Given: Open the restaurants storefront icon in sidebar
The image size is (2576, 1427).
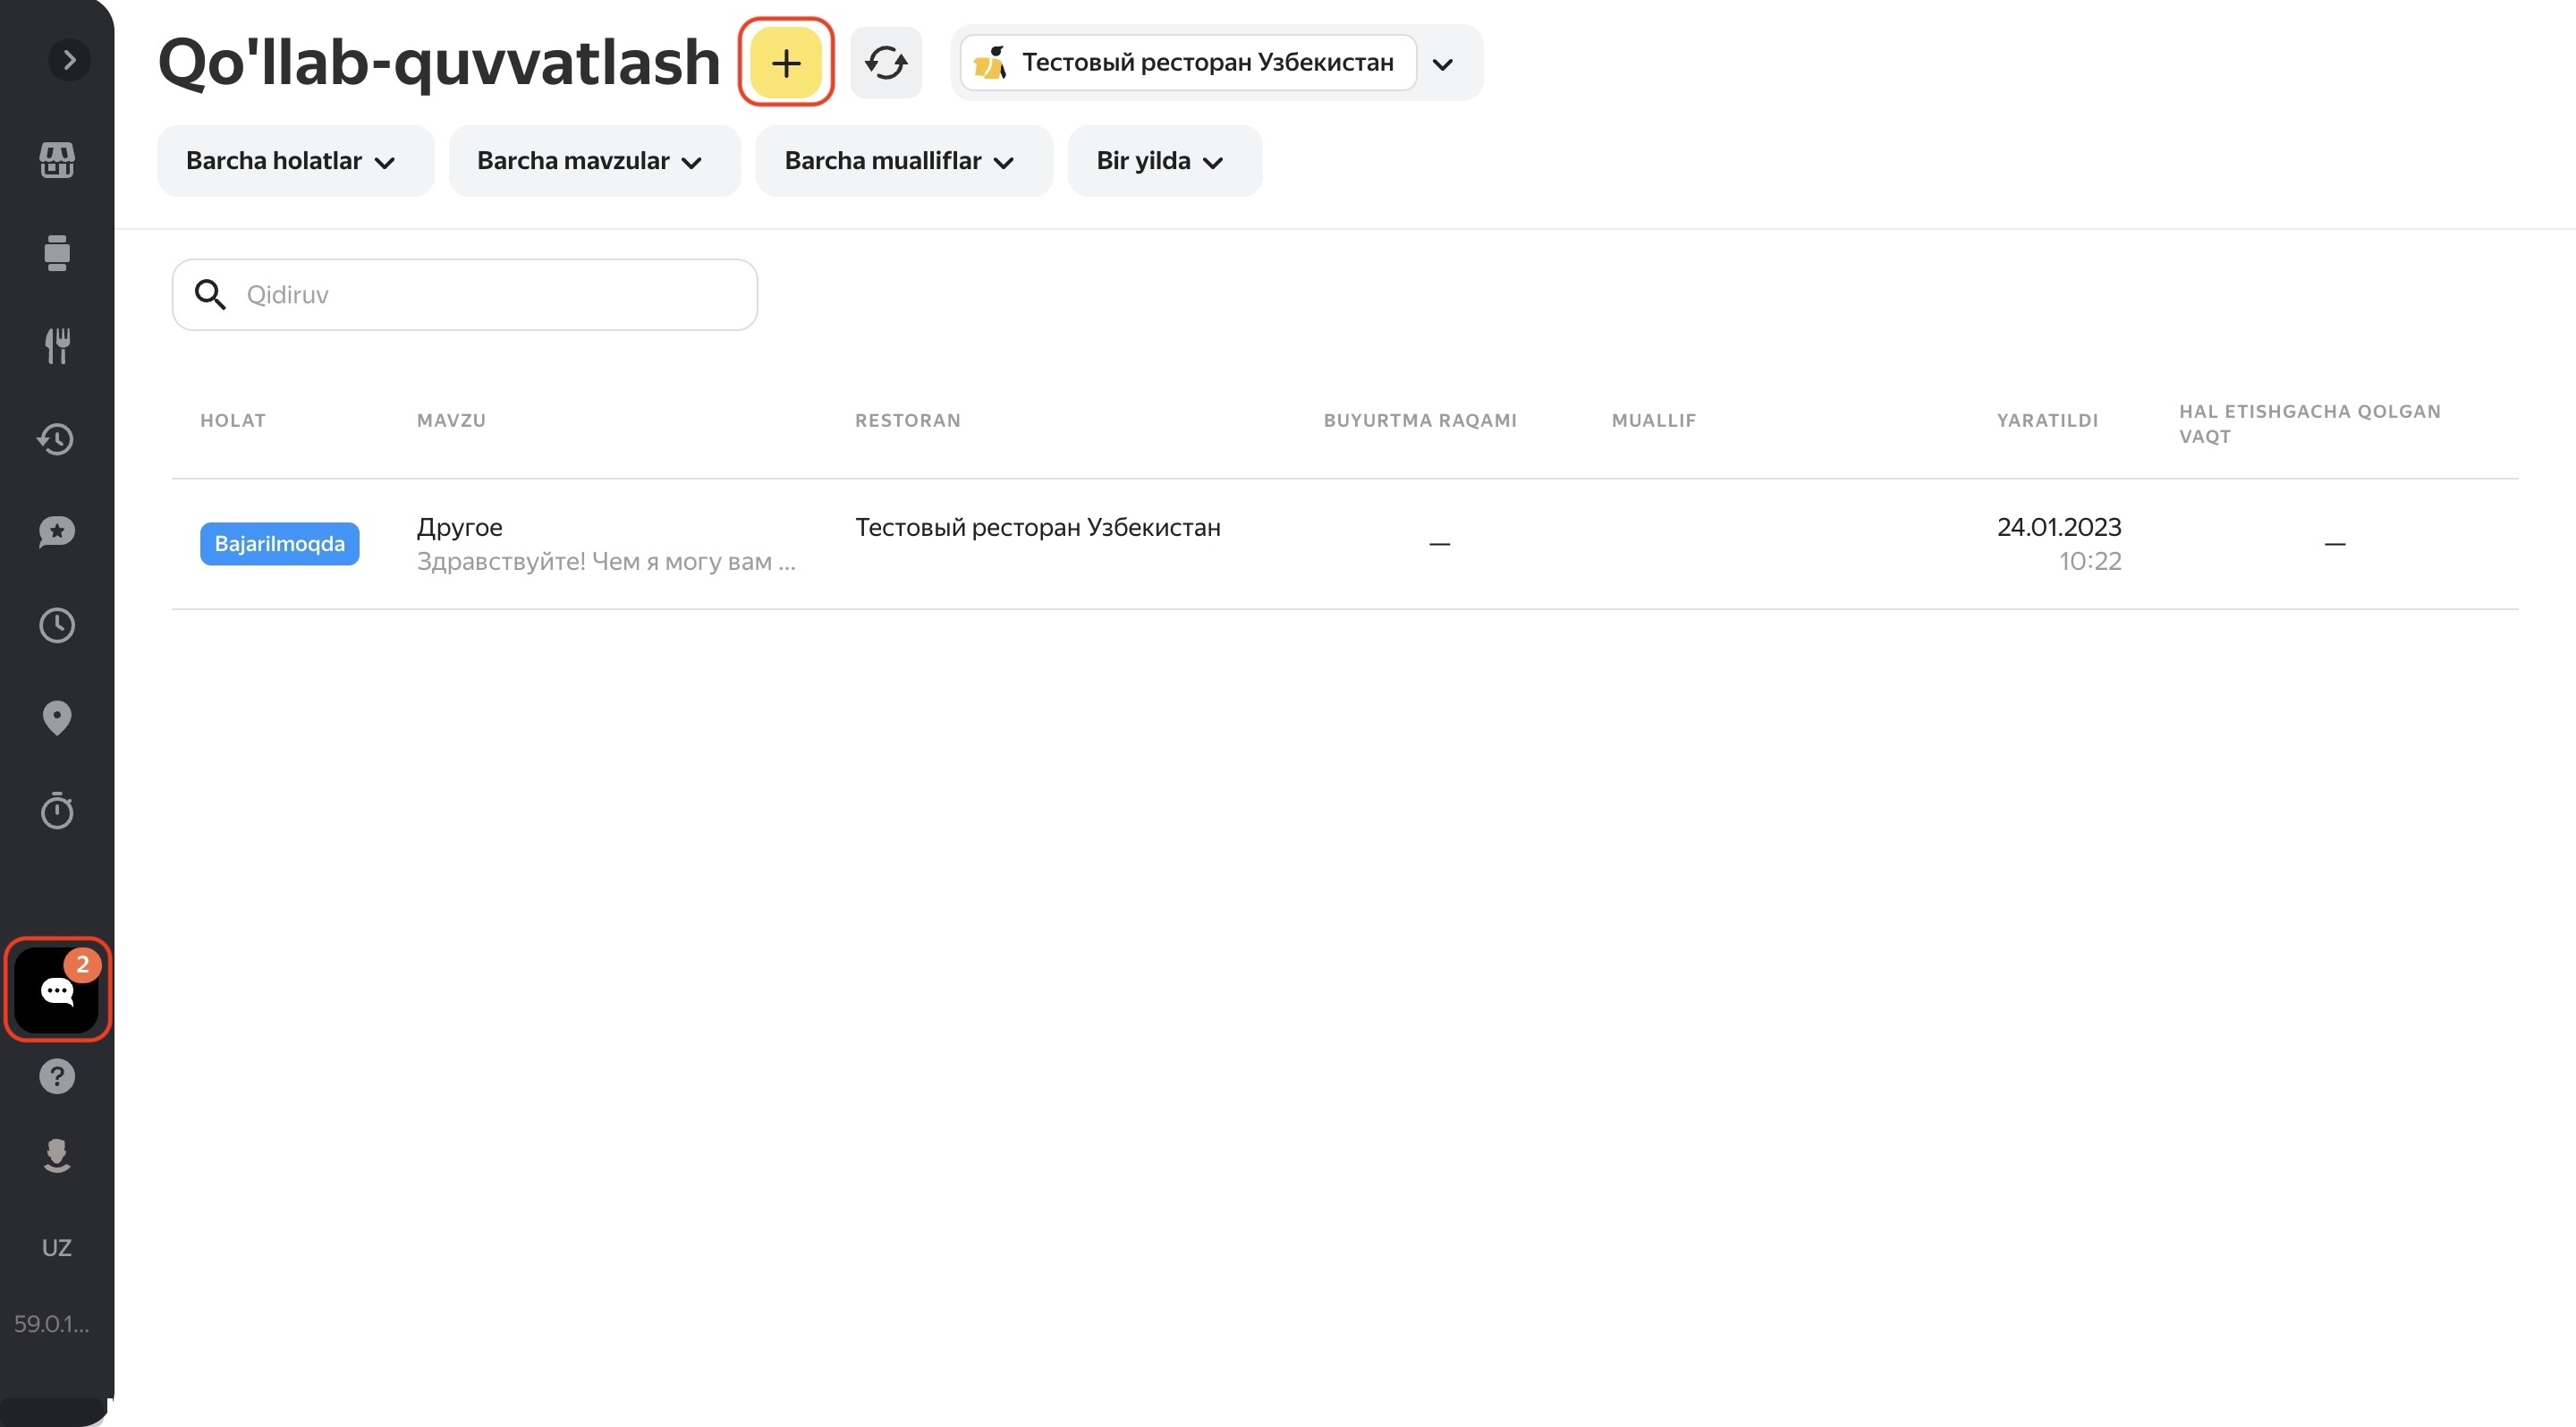Looking at the screenshot, I should (57, 160).
